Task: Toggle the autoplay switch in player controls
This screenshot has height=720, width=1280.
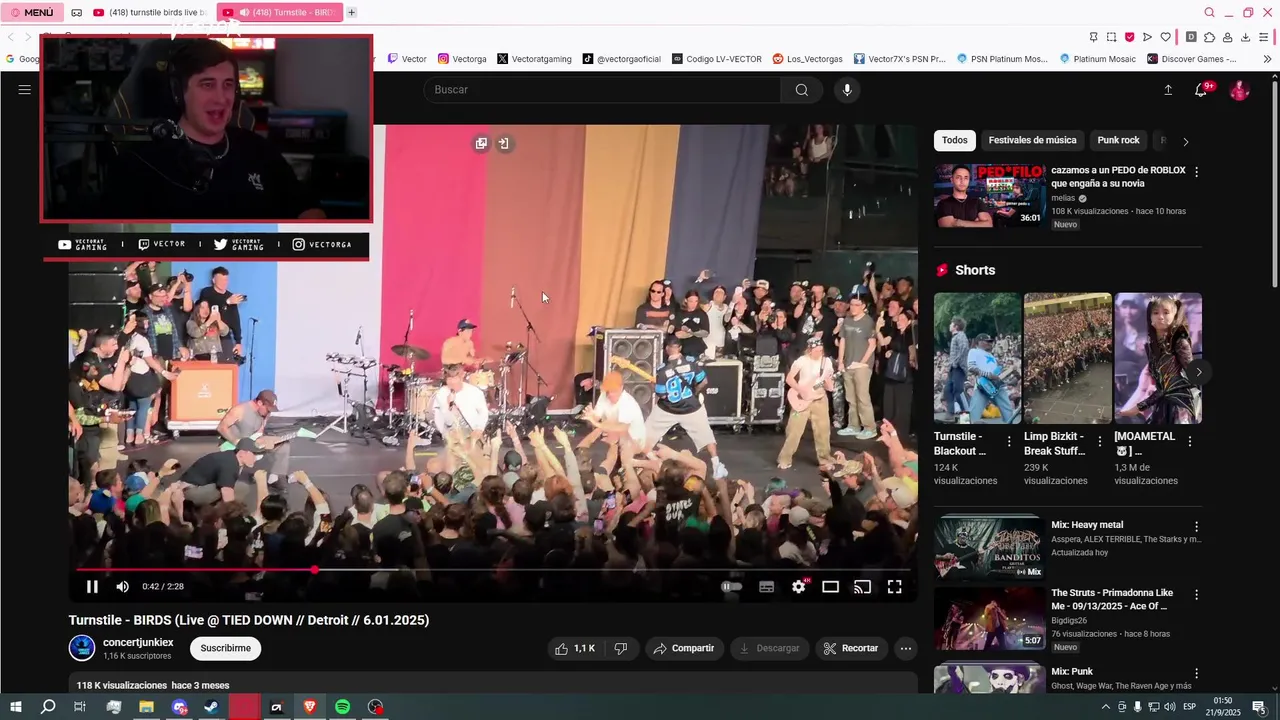Action: pyautogui.click(x=732, y=587)
